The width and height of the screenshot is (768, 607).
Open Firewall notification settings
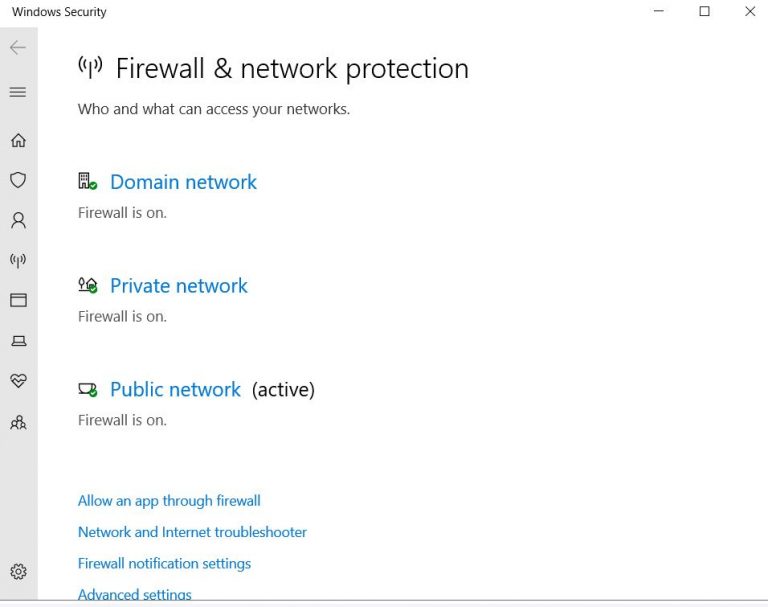(164, 564)
